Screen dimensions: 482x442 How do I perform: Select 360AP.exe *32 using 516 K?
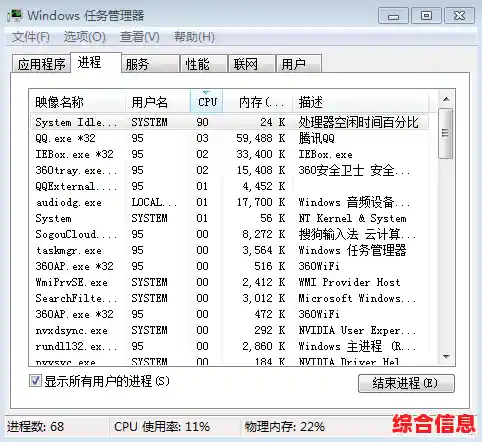click(x=229, y=266)
